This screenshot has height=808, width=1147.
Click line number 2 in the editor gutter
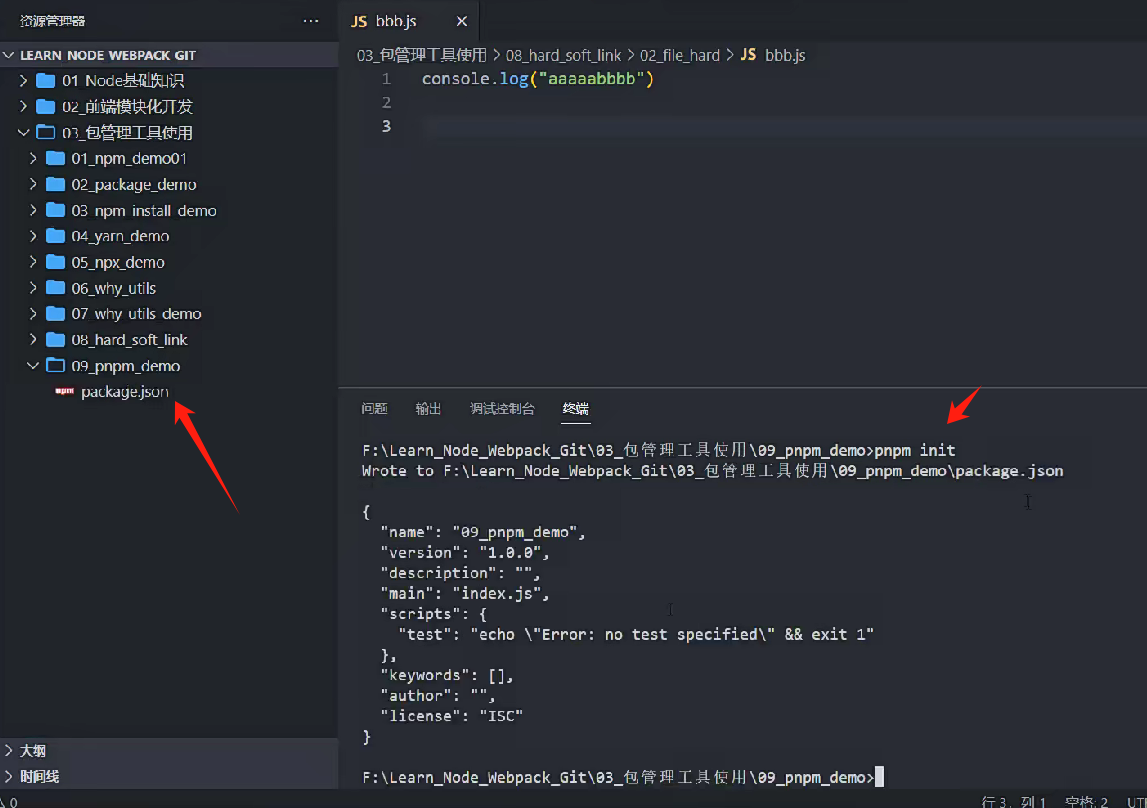(386, 102)
